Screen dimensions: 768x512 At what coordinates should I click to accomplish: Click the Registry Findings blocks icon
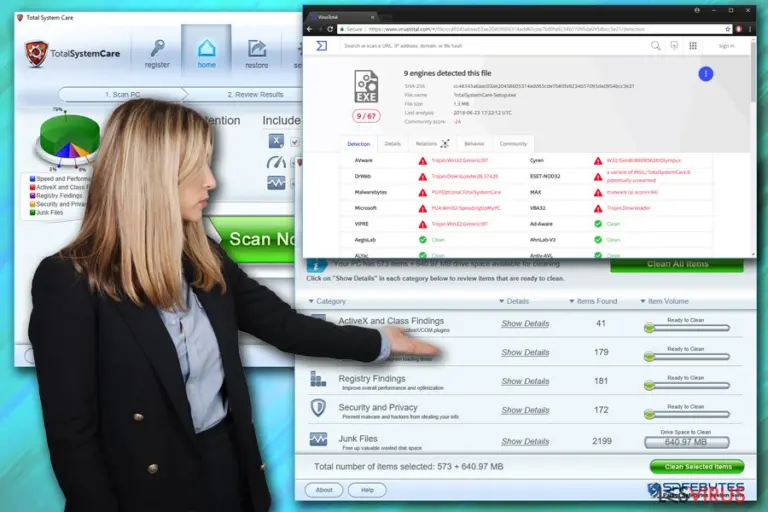click(318, 379)
